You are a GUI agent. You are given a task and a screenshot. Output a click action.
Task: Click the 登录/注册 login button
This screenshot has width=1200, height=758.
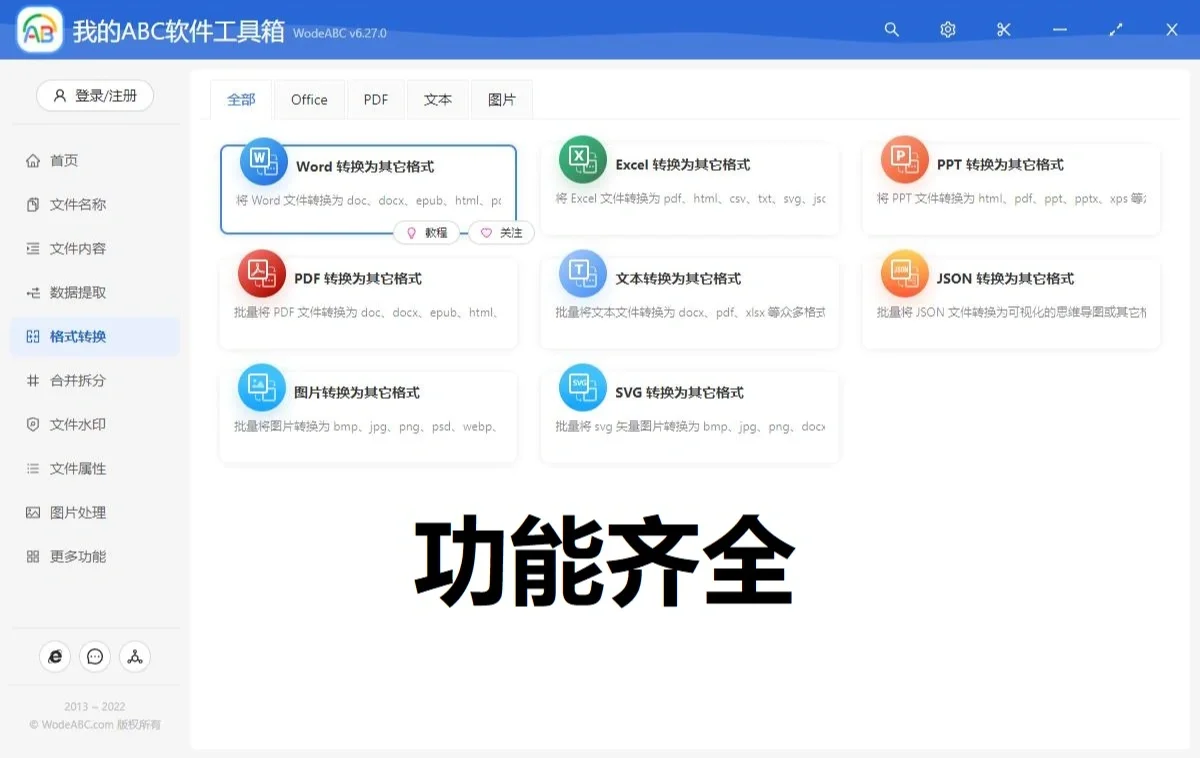[94, 96]
